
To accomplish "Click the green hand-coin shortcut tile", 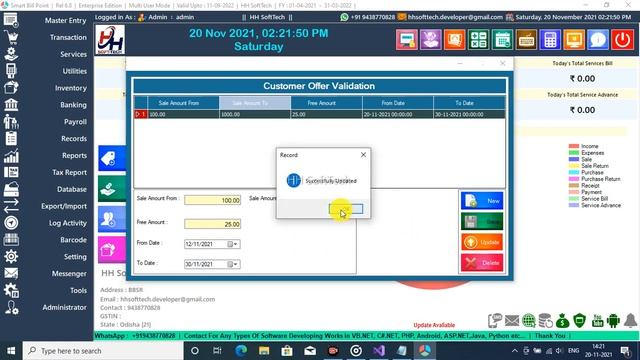I will pos(112,189).
